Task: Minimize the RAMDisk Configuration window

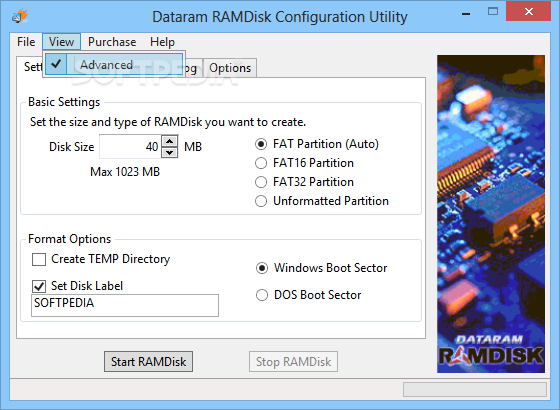Action: coord(465,14)
